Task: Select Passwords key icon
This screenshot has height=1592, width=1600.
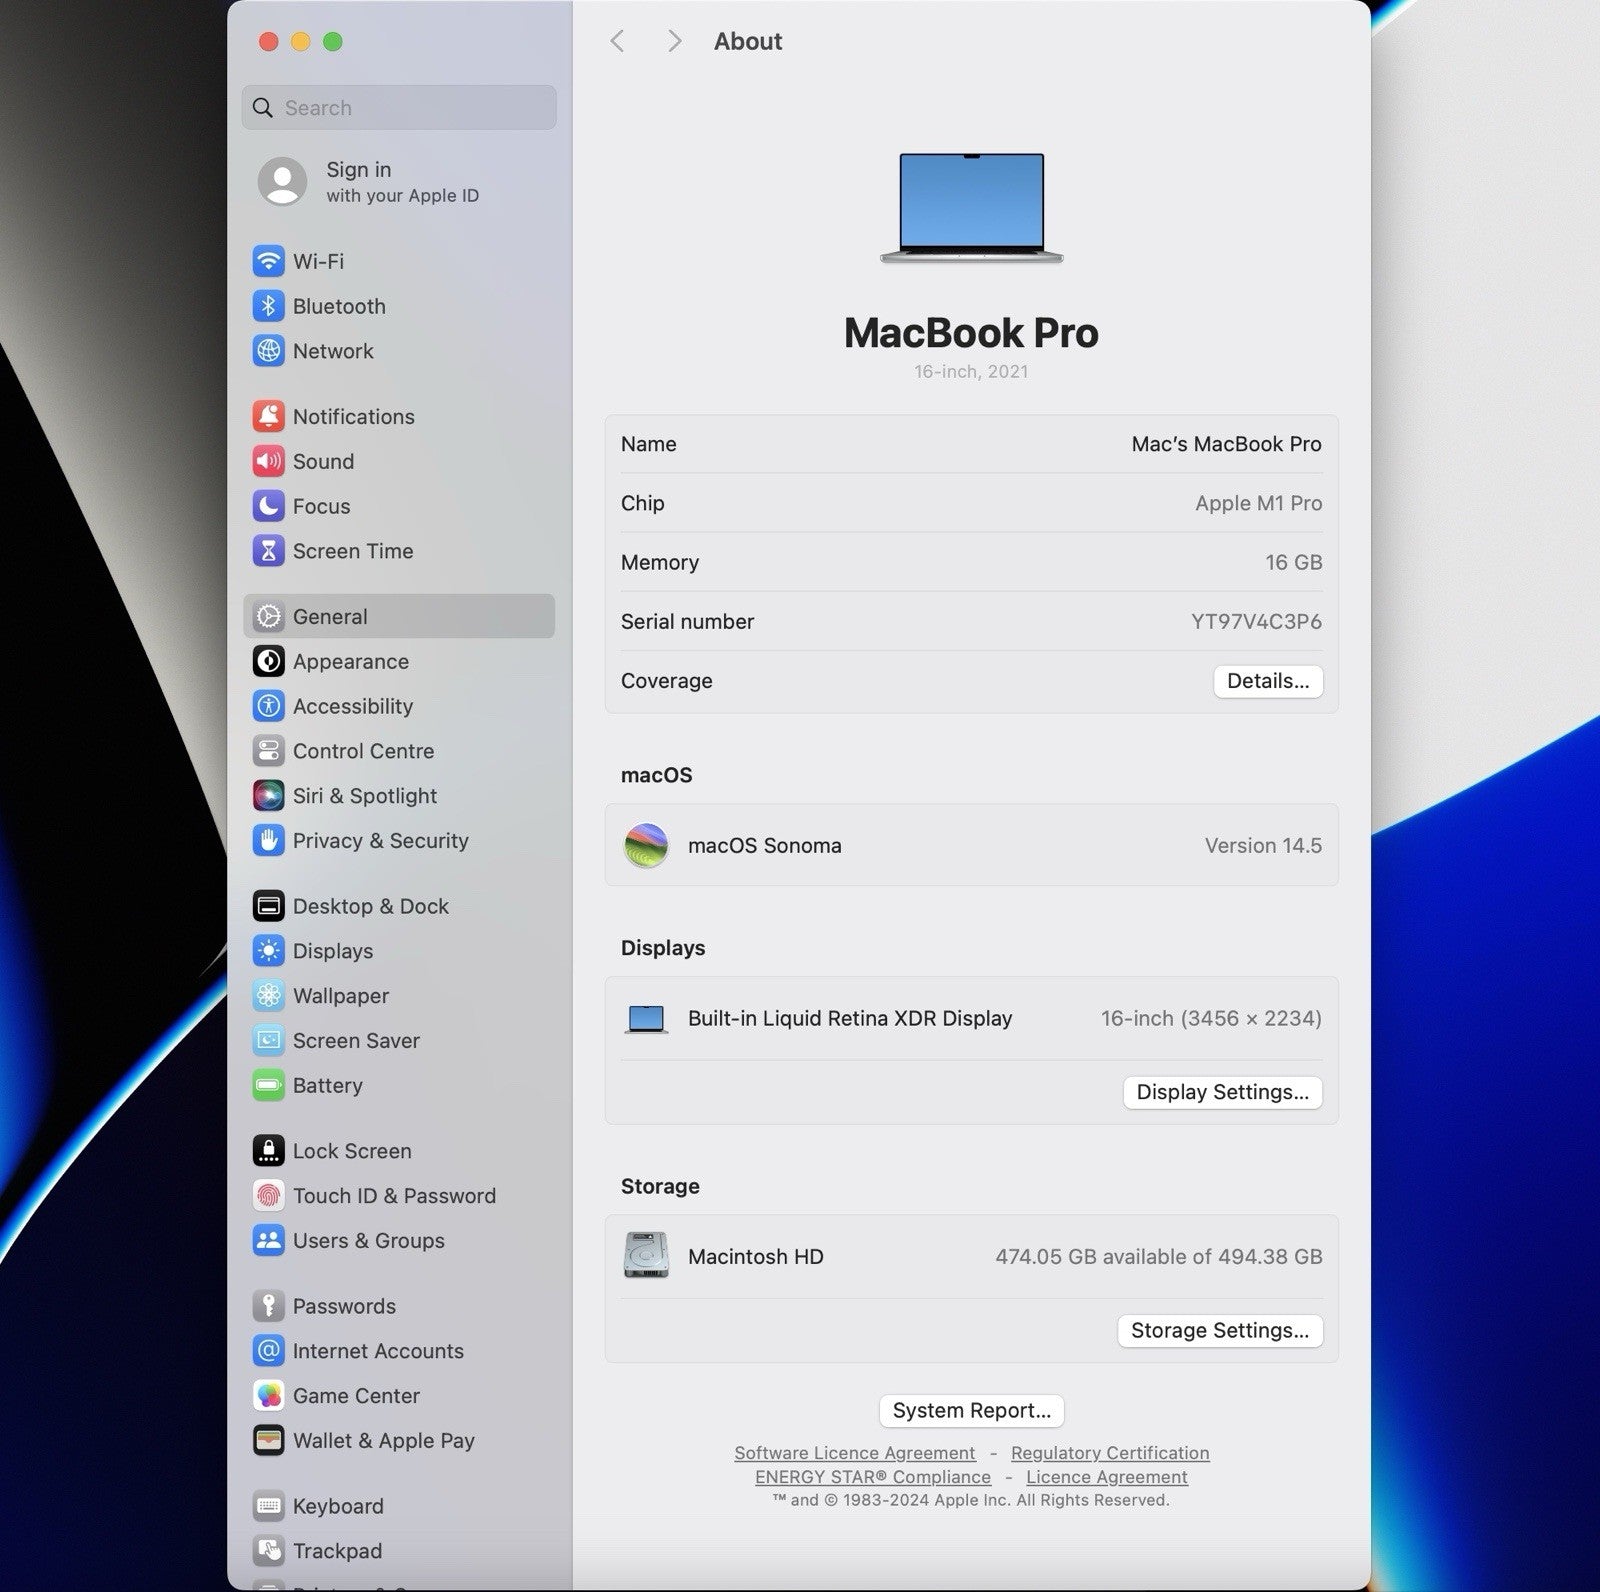Action: [268, 1306]
